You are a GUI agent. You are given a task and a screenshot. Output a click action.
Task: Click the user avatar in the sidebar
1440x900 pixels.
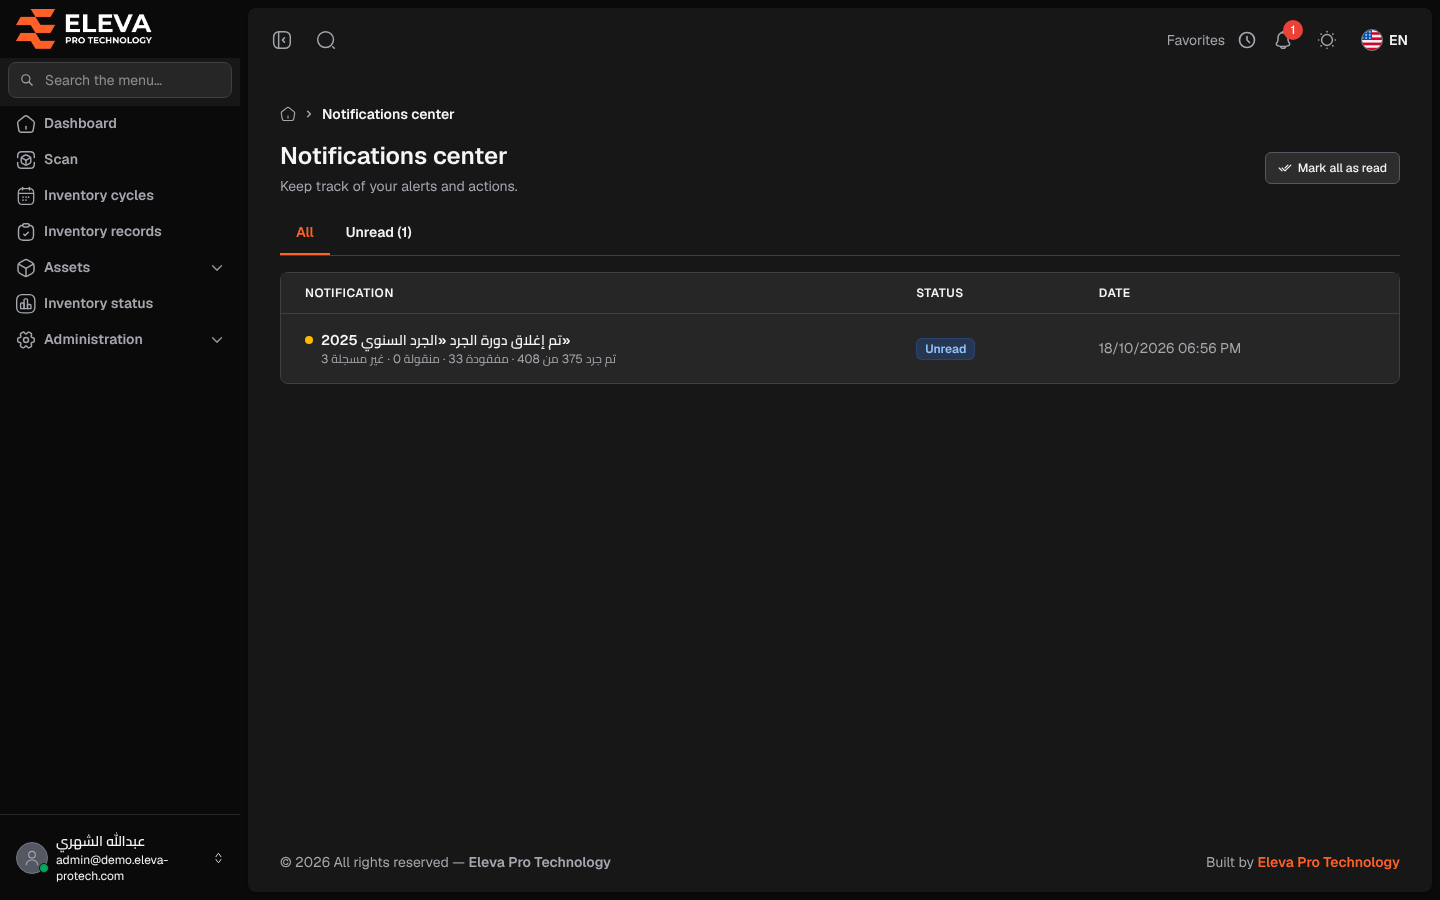pos(32,858)
